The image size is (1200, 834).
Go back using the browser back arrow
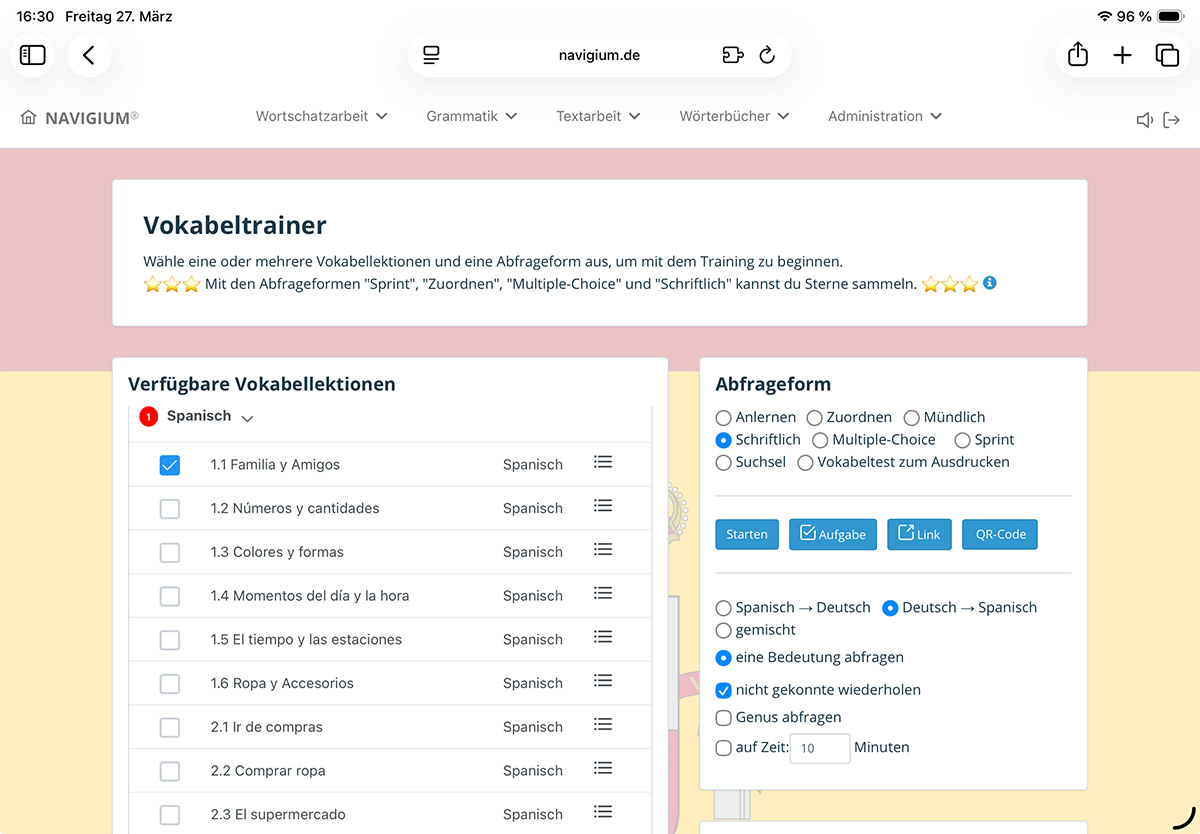[x=89, y=55]
